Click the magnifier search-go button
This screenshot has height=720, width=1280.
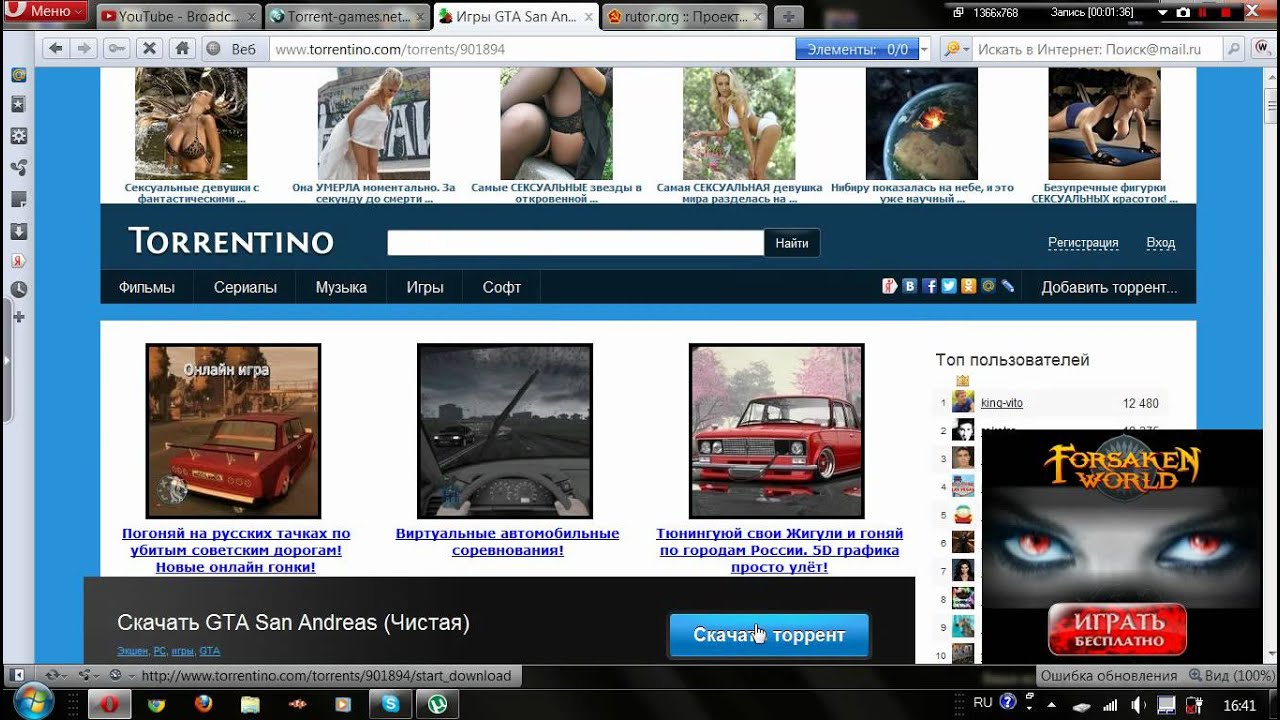(1234, 48)
